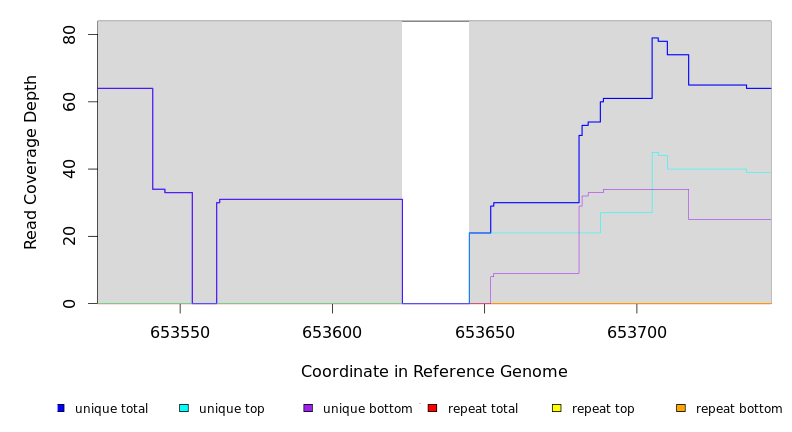Screen dimensions: 792x432
Task: Select the 653600 x-axis tick label
Action: click(332, 332)
